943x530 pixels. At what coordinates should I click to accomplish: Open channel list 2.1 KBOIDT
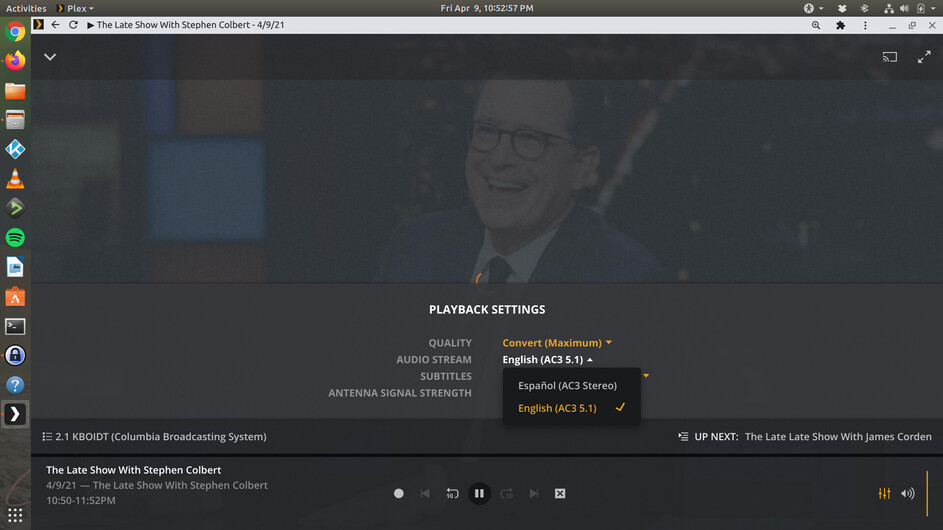pyautogui.click(x=155, y=437)
